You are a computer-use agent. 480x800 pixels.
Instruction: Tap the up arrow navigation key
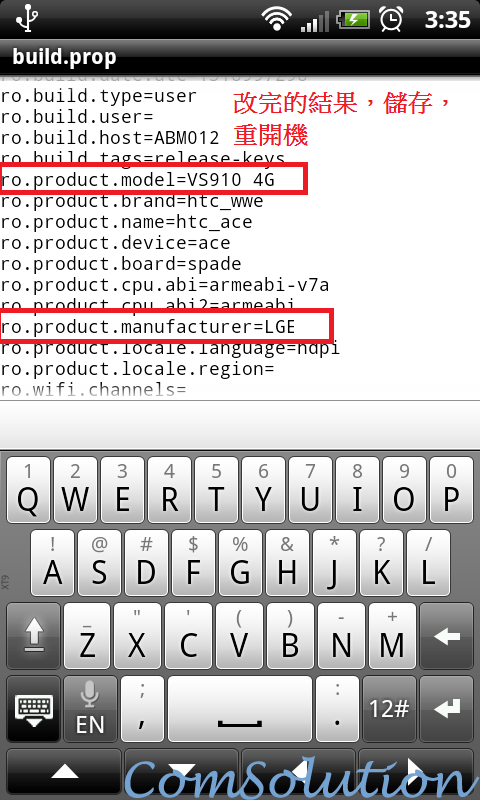(x=64, y=771)
